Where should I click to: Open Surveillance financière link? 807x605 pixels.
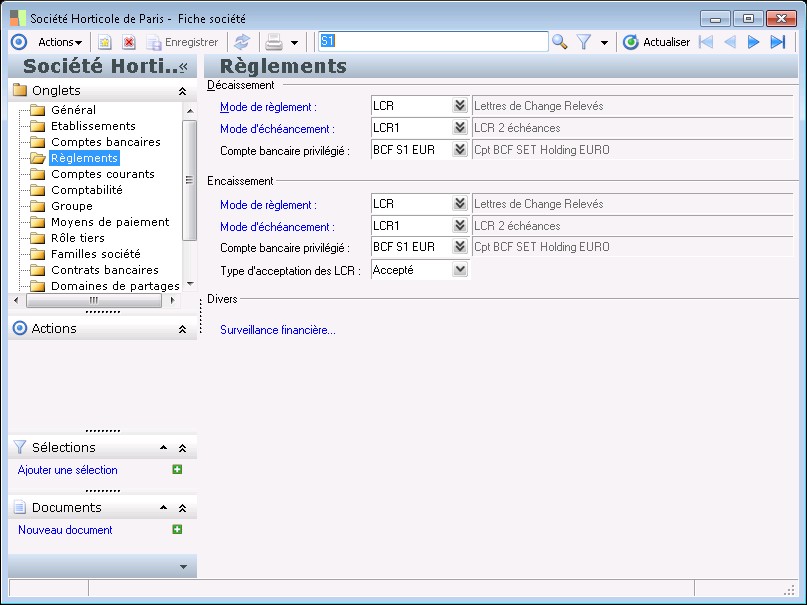278,330
